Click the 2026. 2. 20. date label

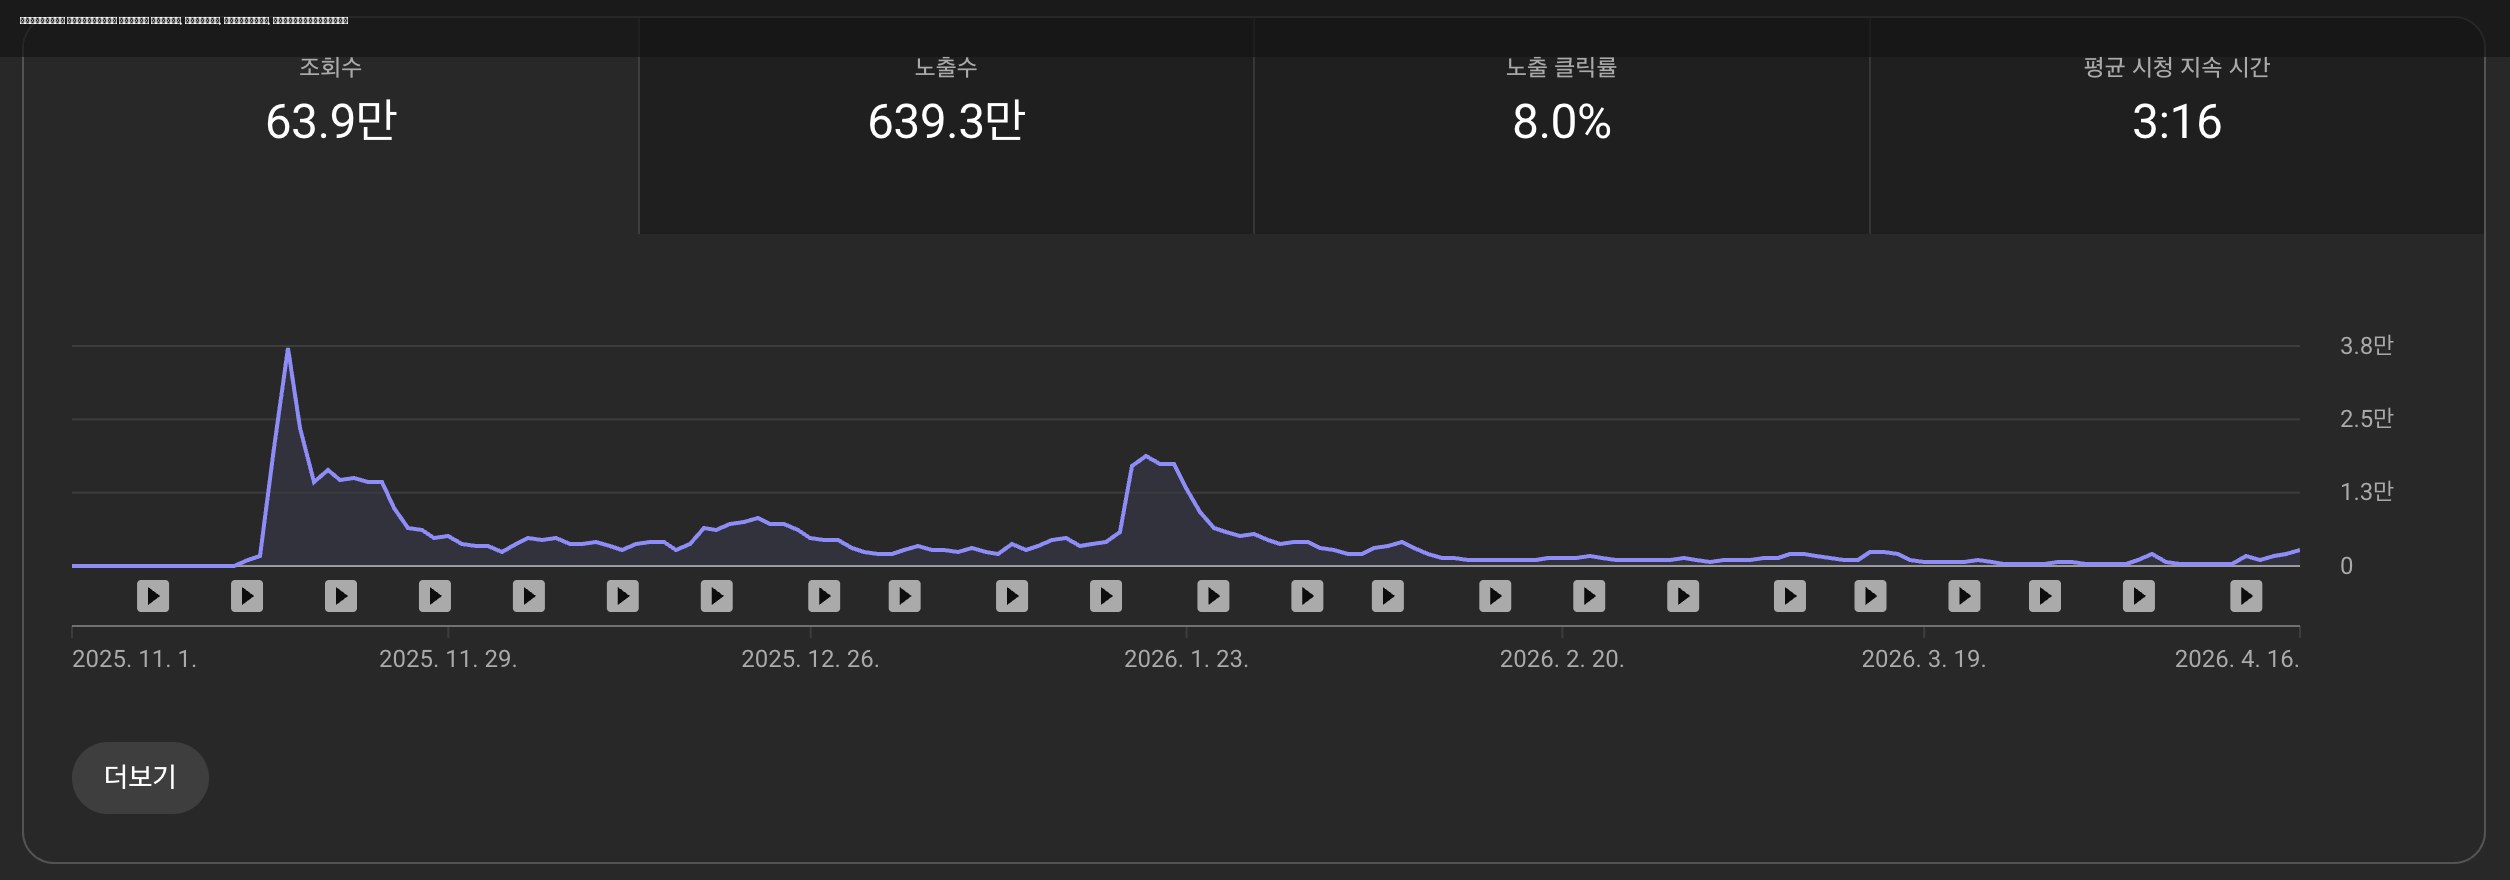(1562, 659)
